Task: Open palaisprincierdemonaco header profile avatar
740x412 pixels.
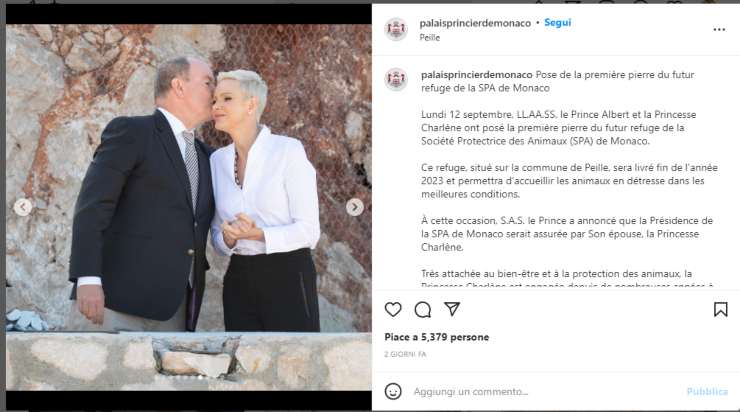Action: [x=396, y=29]
